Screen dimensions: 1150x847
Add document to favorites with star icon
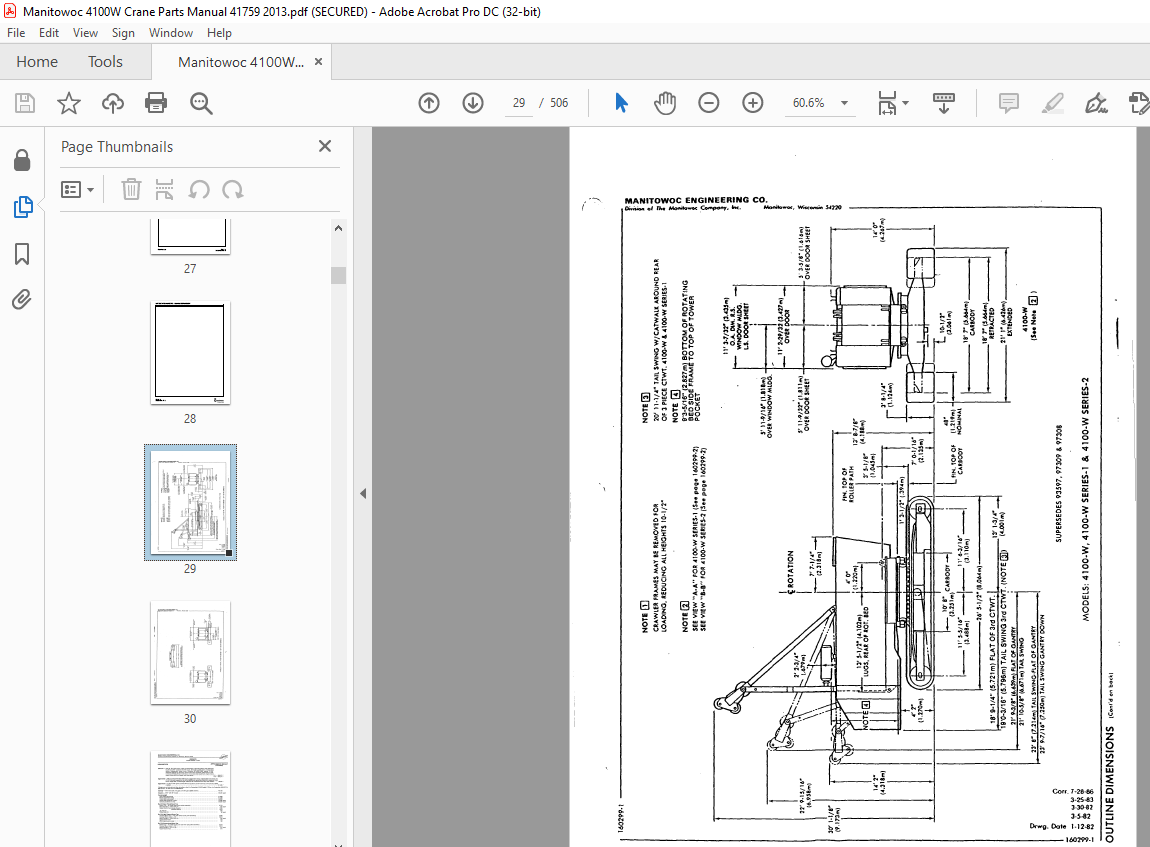coord(69,103)
